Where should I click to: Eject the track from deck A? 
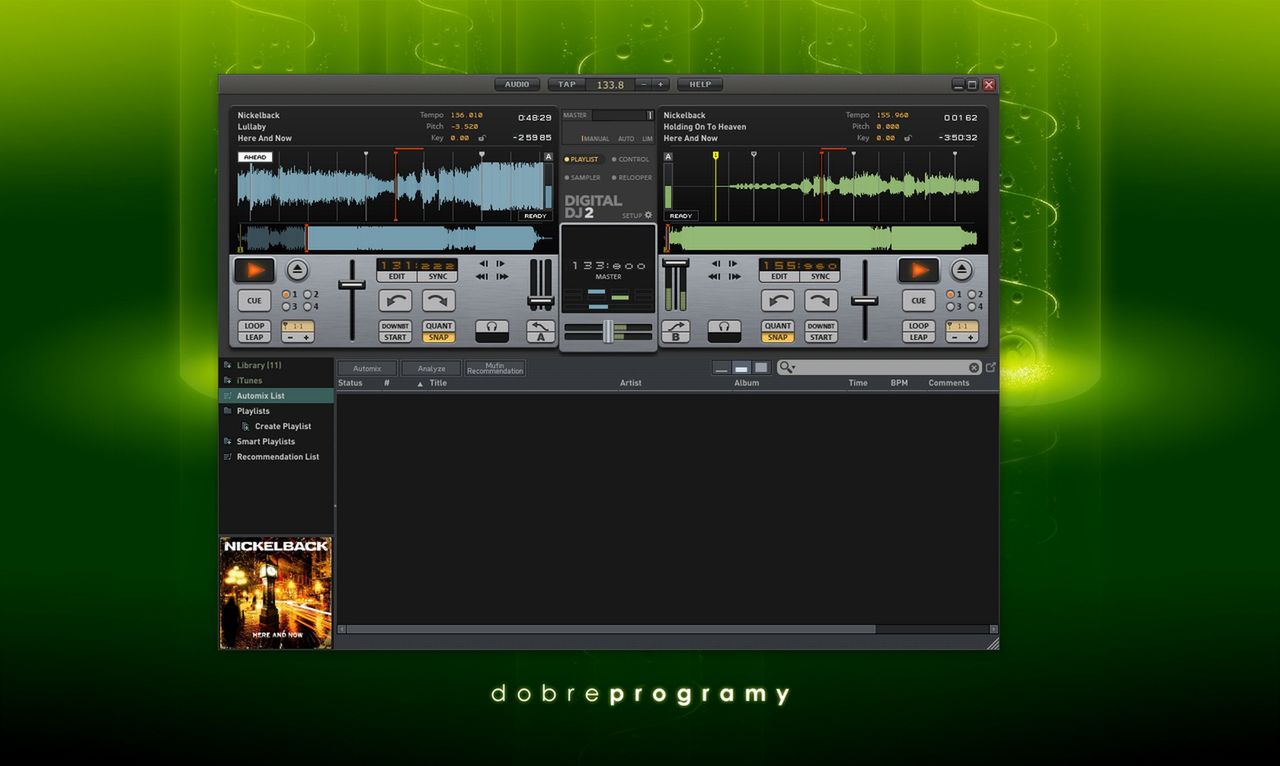[297, 270]
